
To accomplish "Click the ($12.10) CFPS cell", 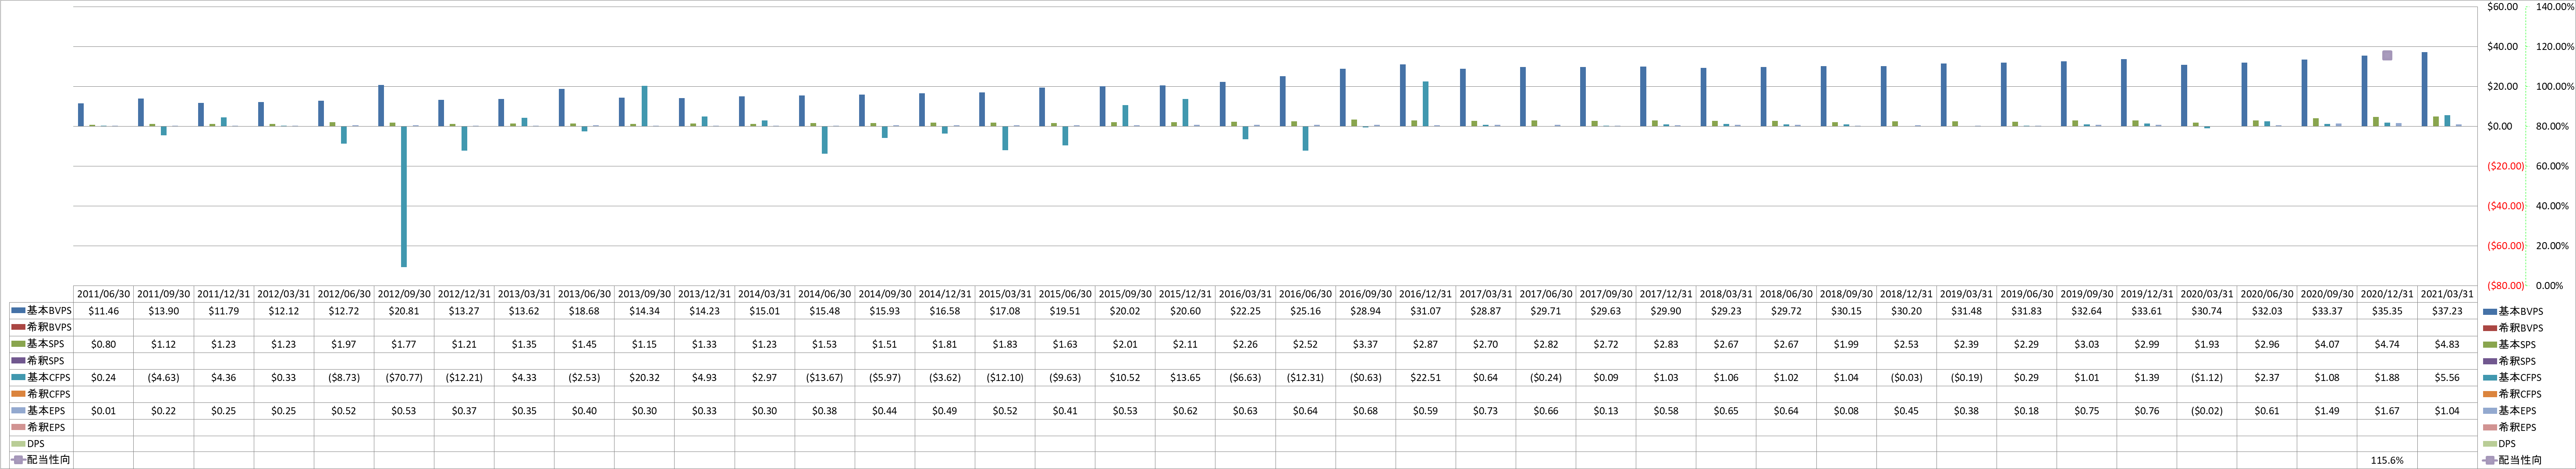I will click(1005, 378).
